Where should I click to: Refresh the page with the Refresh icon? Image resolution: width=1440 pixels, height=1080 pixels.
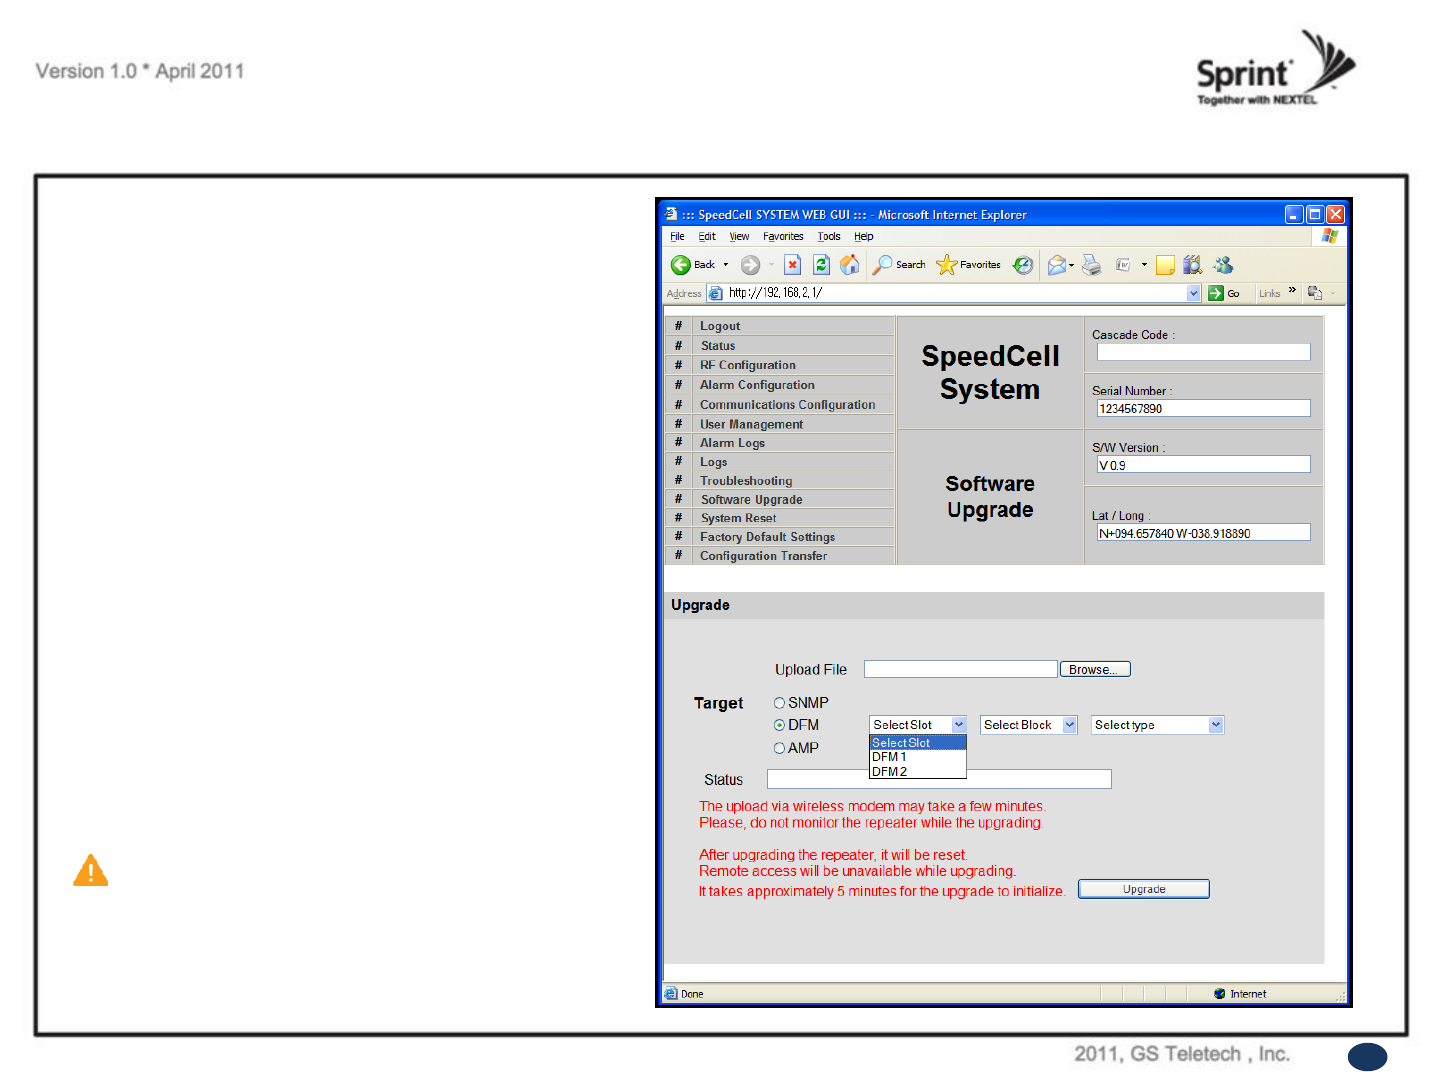point(821,265)
